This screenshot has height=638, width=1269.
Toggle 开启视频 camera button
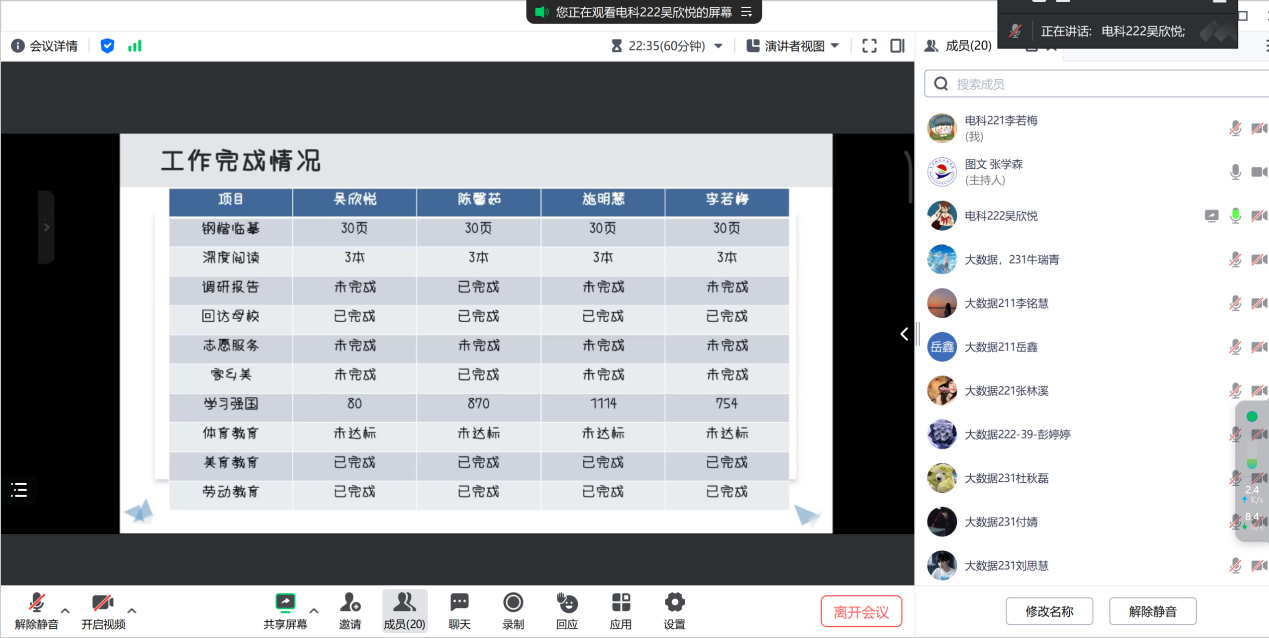tap(103, 603)
